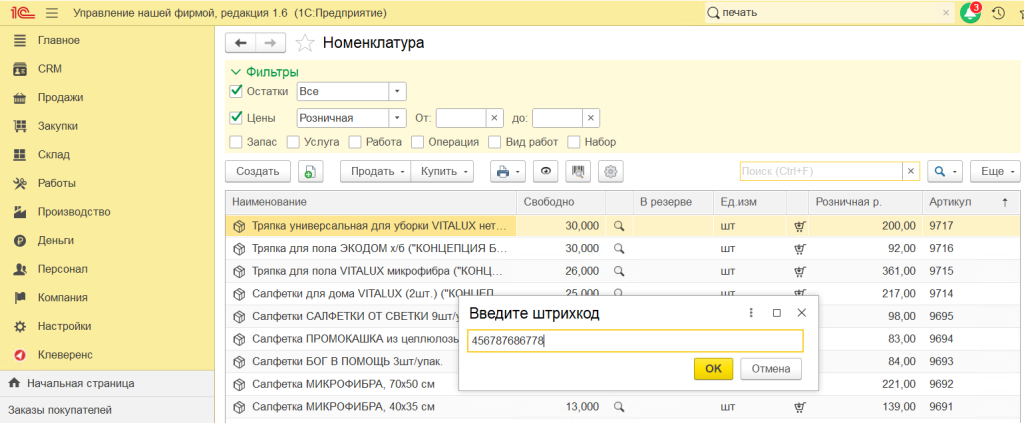Sort by the Наименование column header

(371, 202)
